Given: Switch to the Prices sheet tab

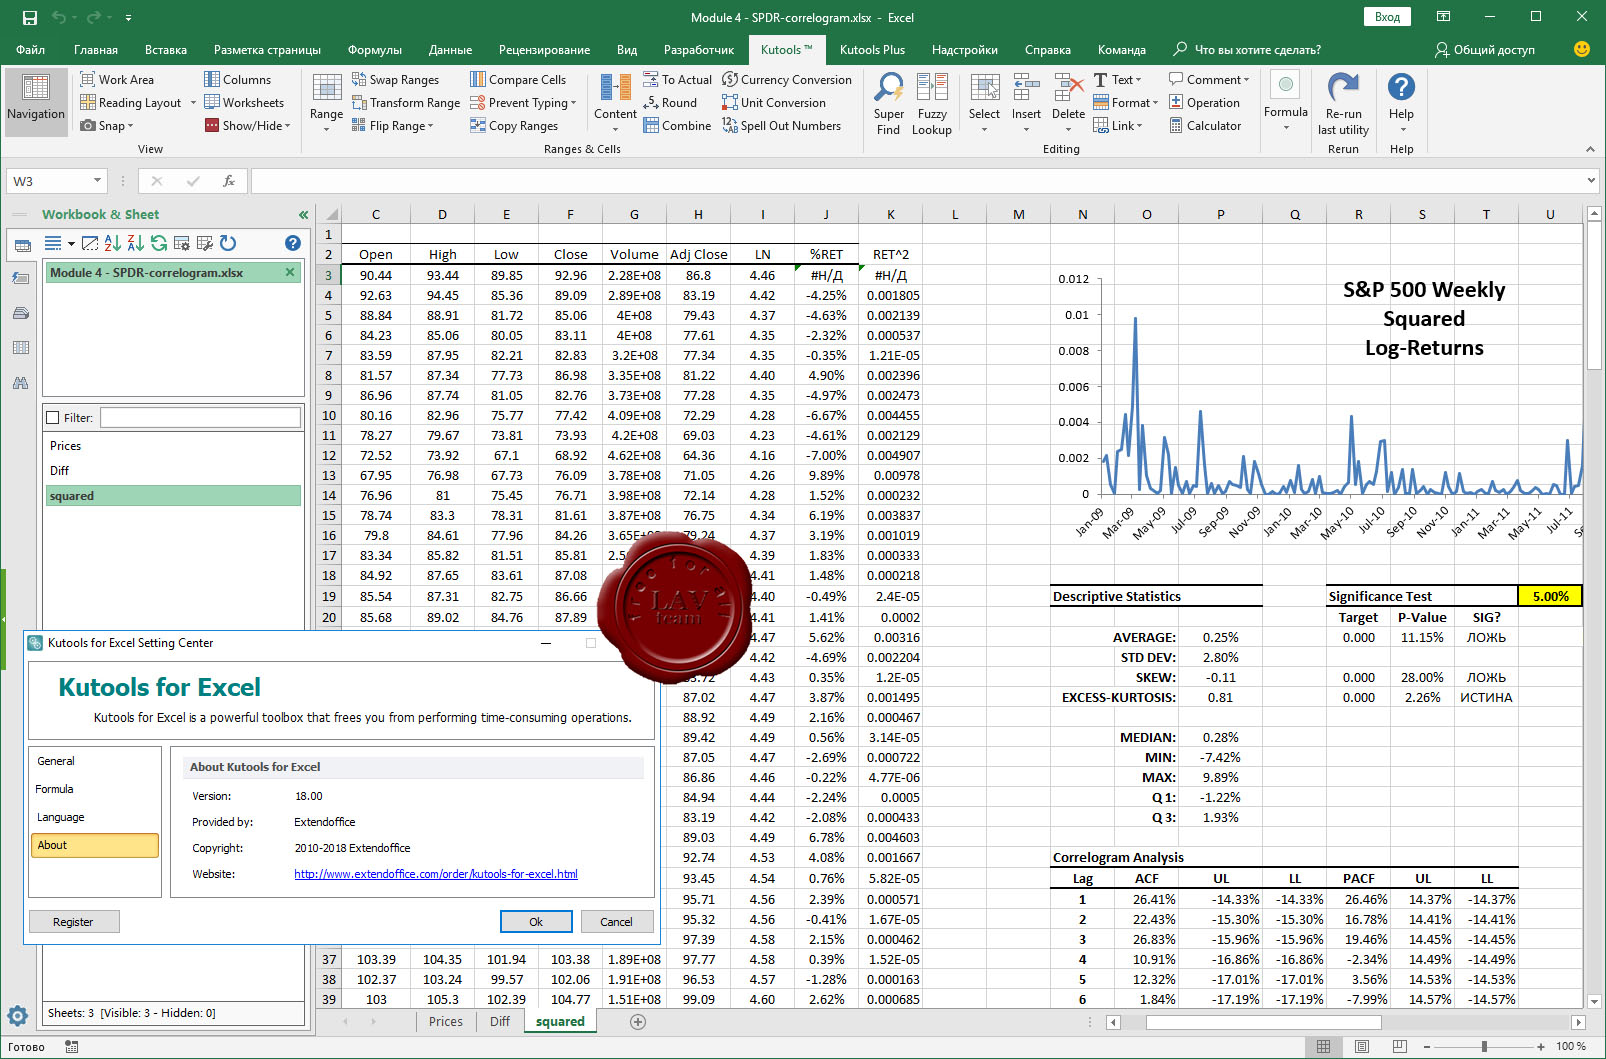Looking at the screenshot, I should tap(446, 1022).
